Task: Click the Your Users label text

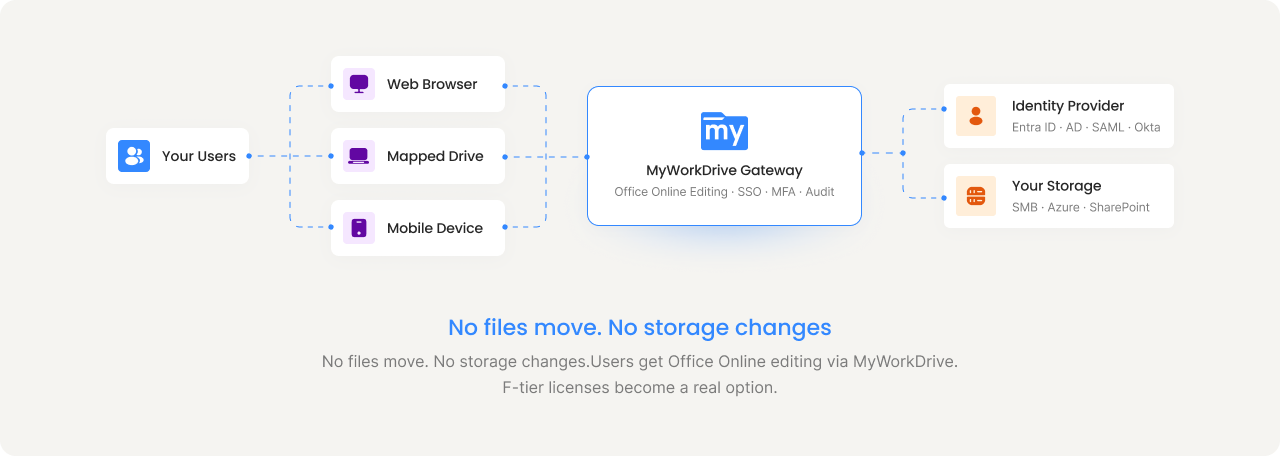Action: (x=198, y=156)
